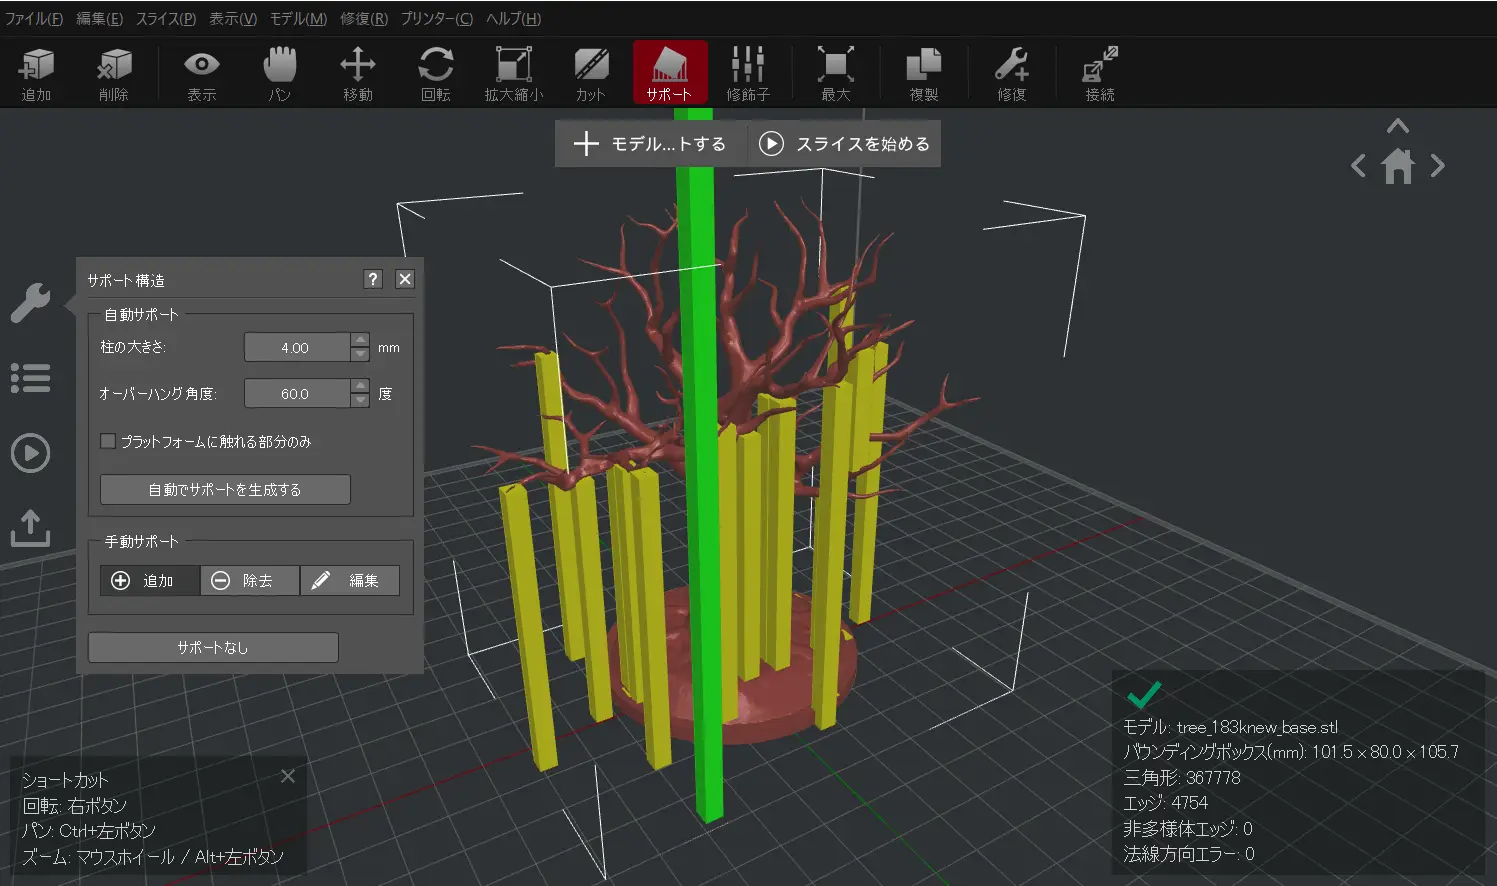Open the Repair (修復) wrench tool
This screenshot has height=886, width=1497.
[x=1011, y=74]
